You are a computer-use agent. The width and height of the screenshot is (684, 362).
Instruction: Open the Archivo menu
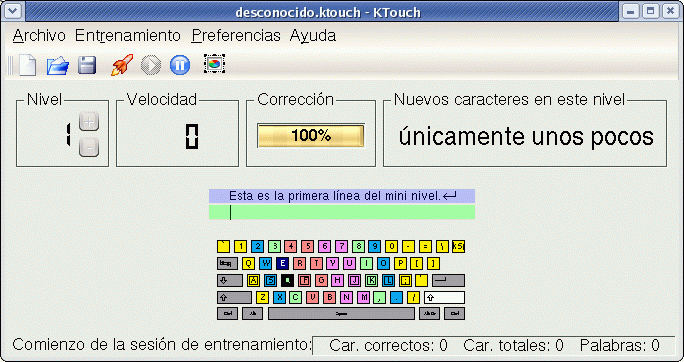point(39,35)
